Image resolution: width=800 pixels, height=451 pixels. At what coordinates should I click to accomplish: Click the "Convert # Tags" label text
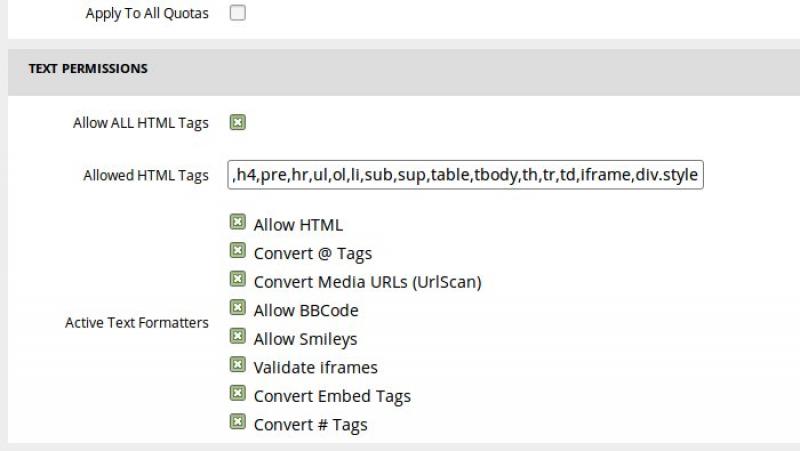pyautogui.click(x=310, y=424)
